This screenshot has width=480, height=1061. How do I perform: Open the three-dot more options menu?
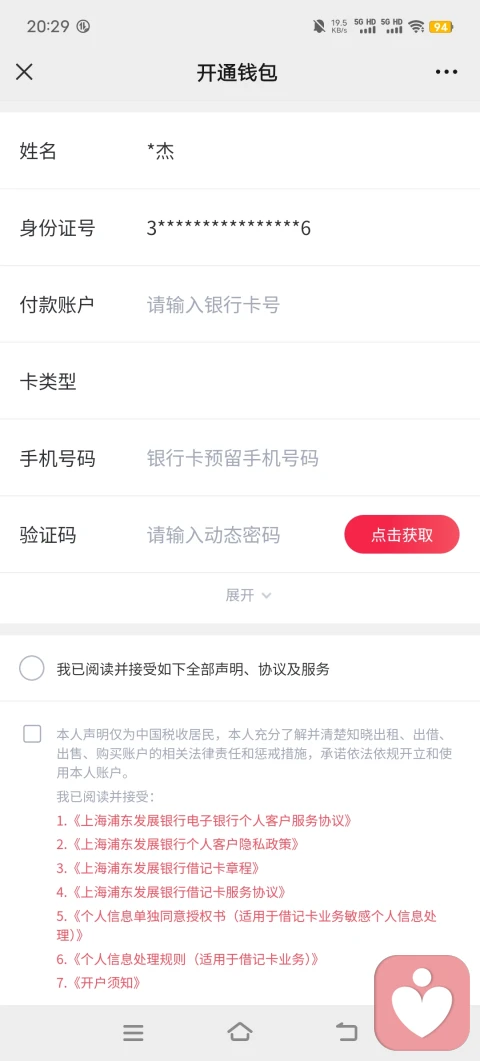coord(446,72)
